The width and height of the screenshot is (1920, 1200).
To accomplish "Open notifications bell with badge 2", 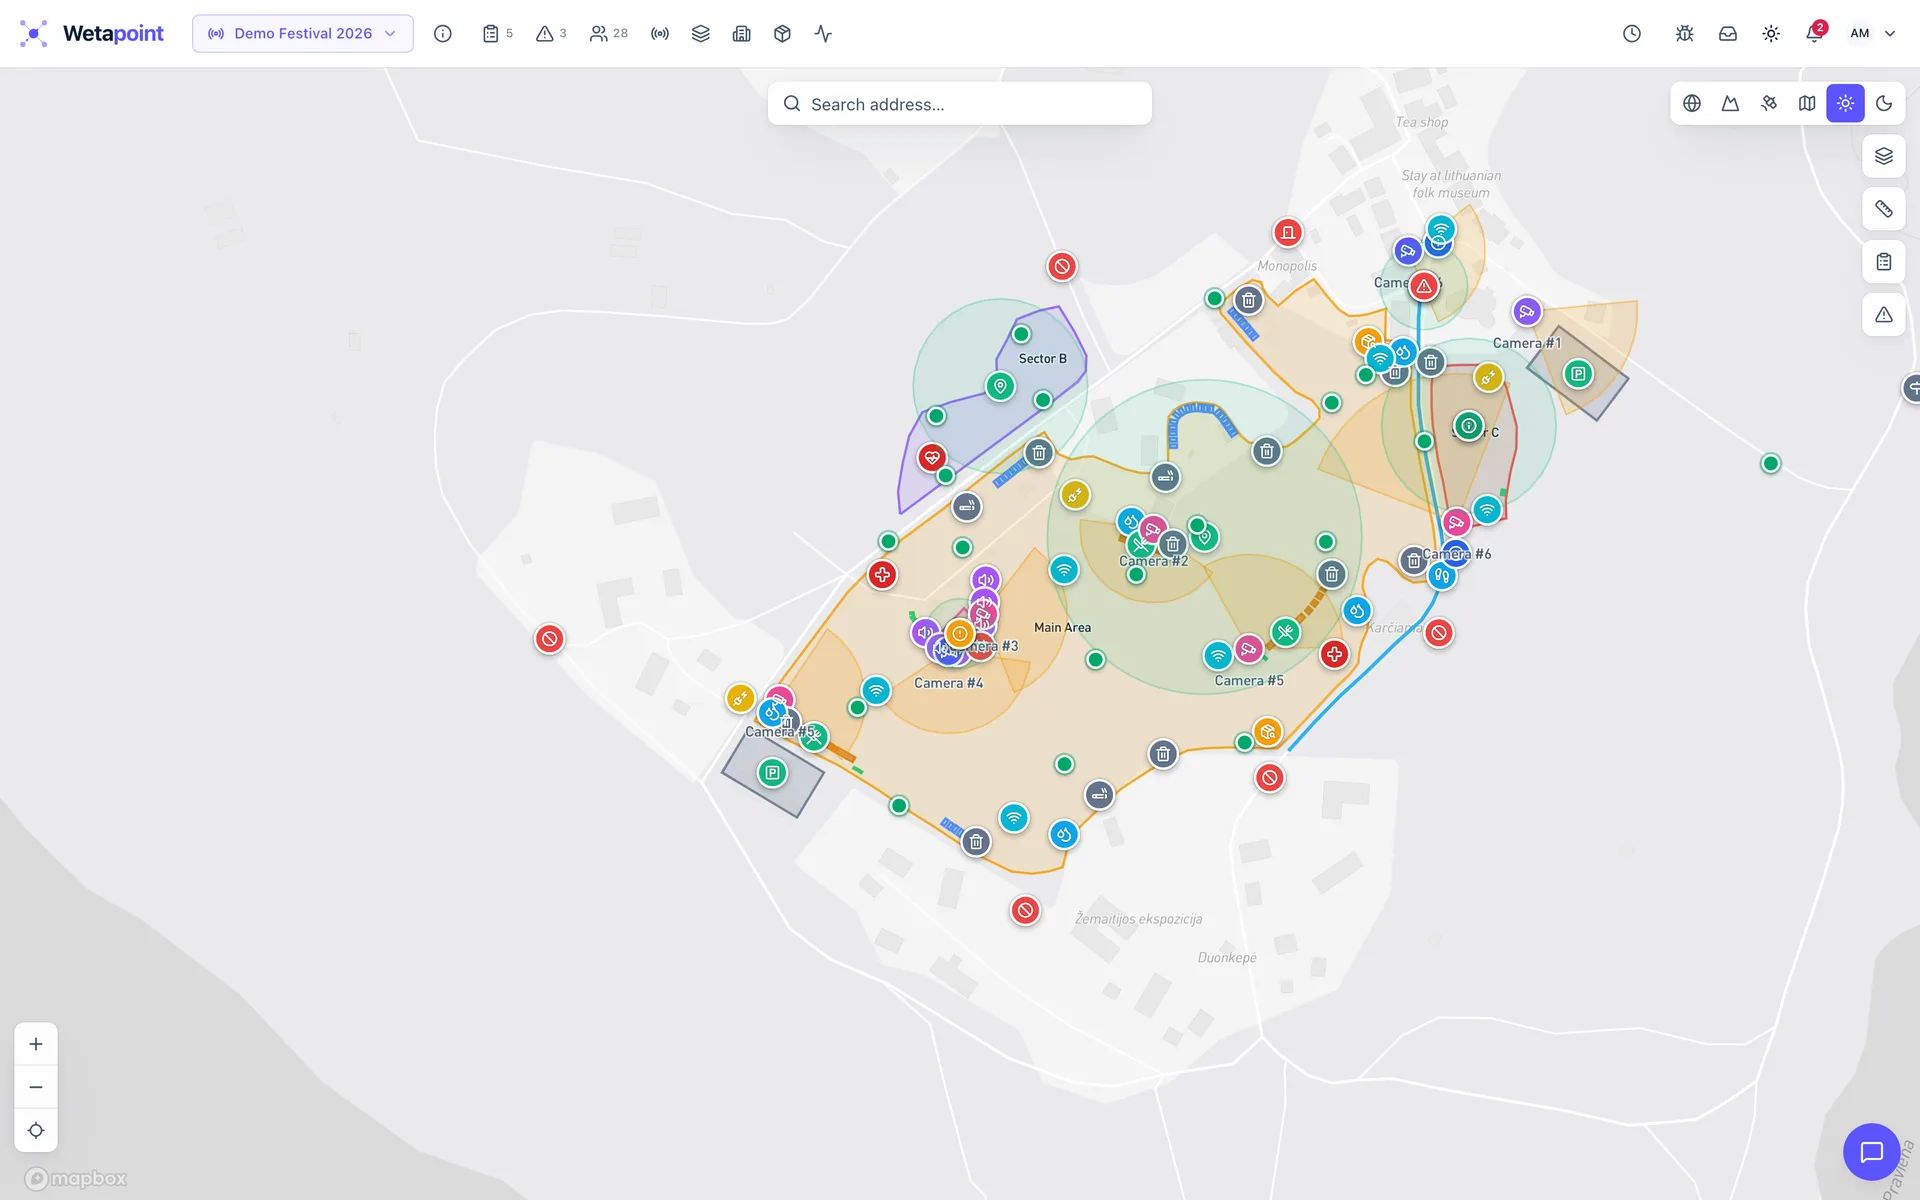I will 1814,33.
